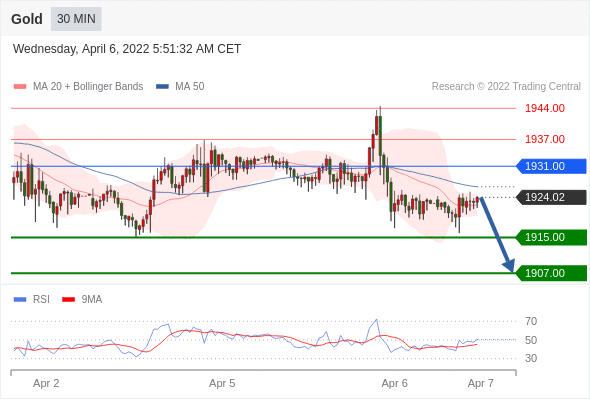
Task: Click the 1931.00 pivot price tag
Action: click(x=551, y=166)
